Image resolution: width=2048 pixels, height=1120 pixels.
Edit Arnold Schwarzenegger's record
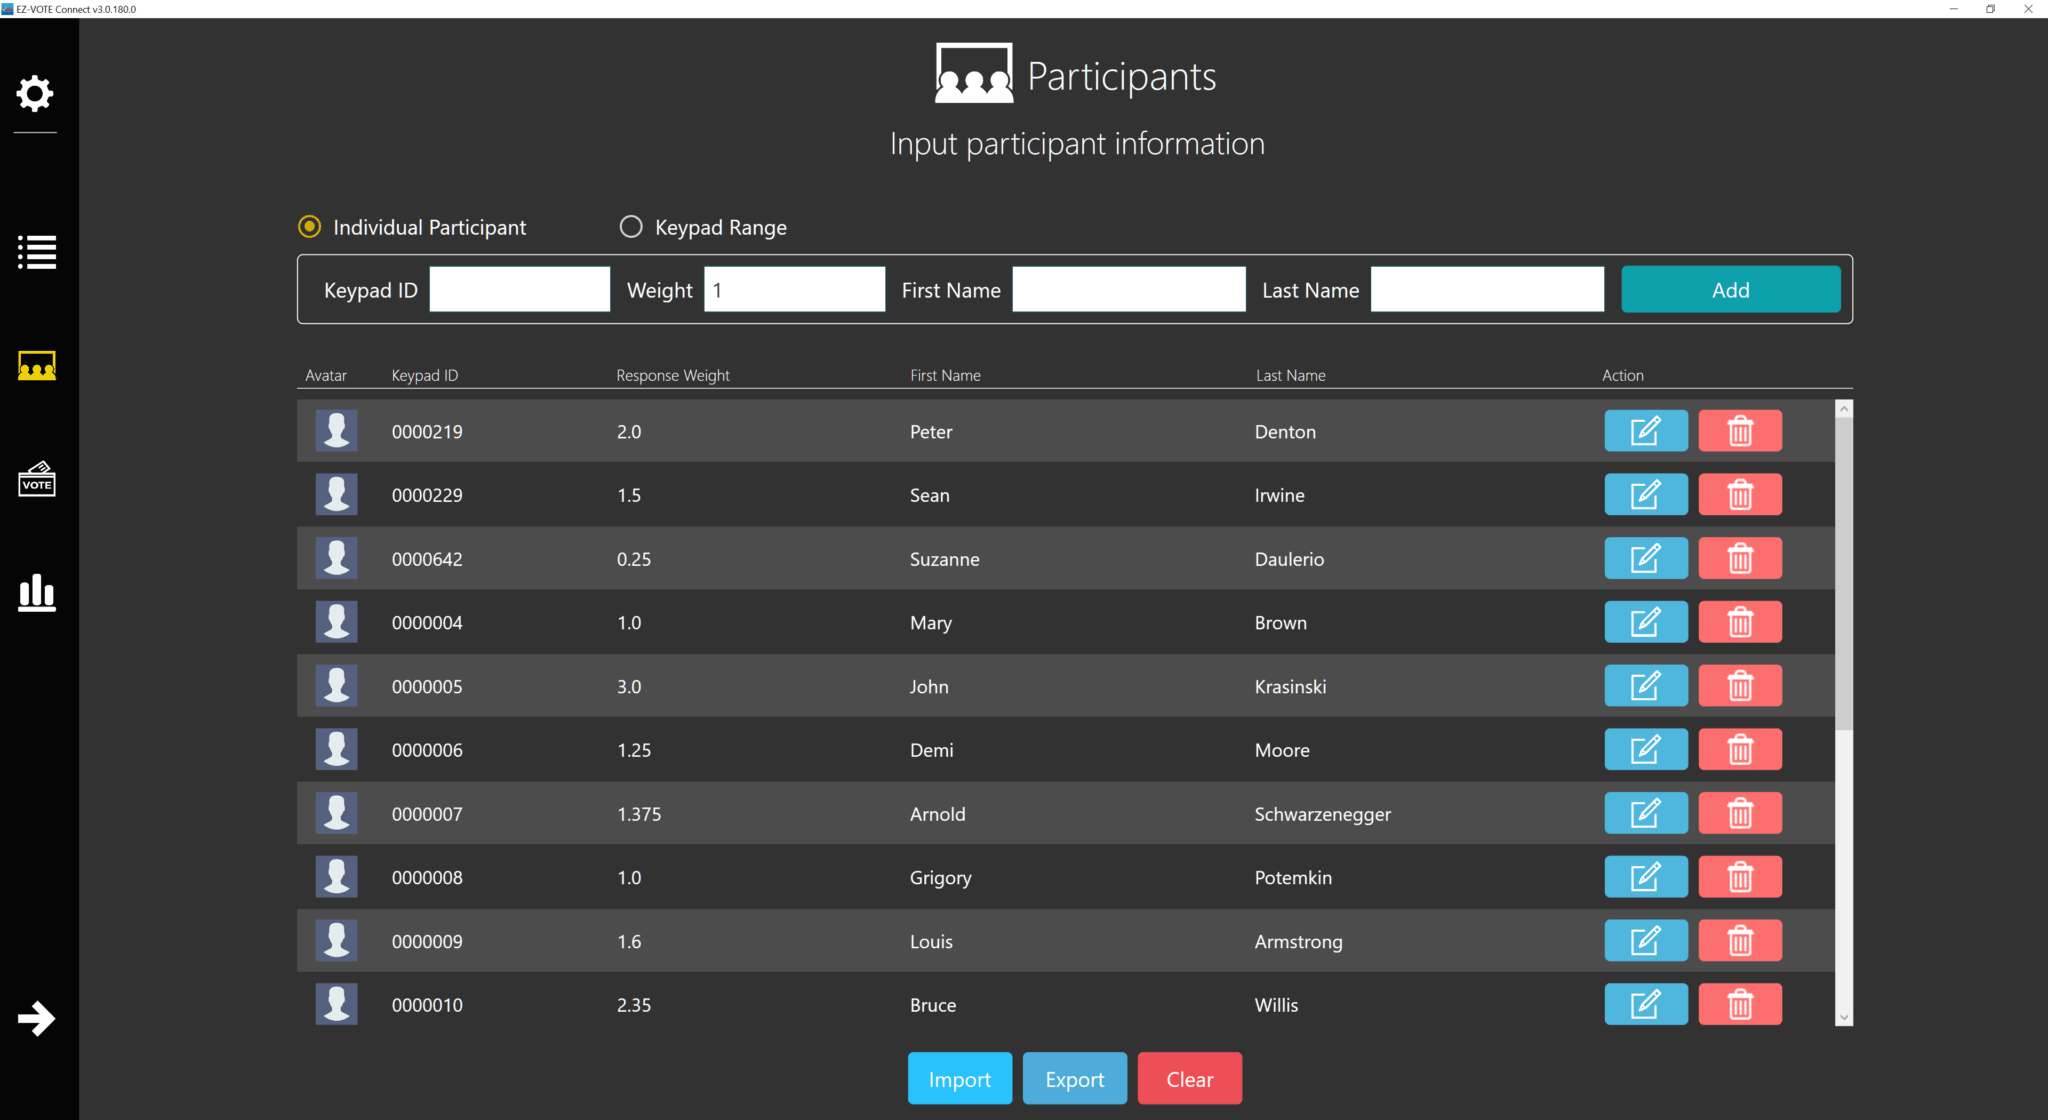coord(1646,813)
